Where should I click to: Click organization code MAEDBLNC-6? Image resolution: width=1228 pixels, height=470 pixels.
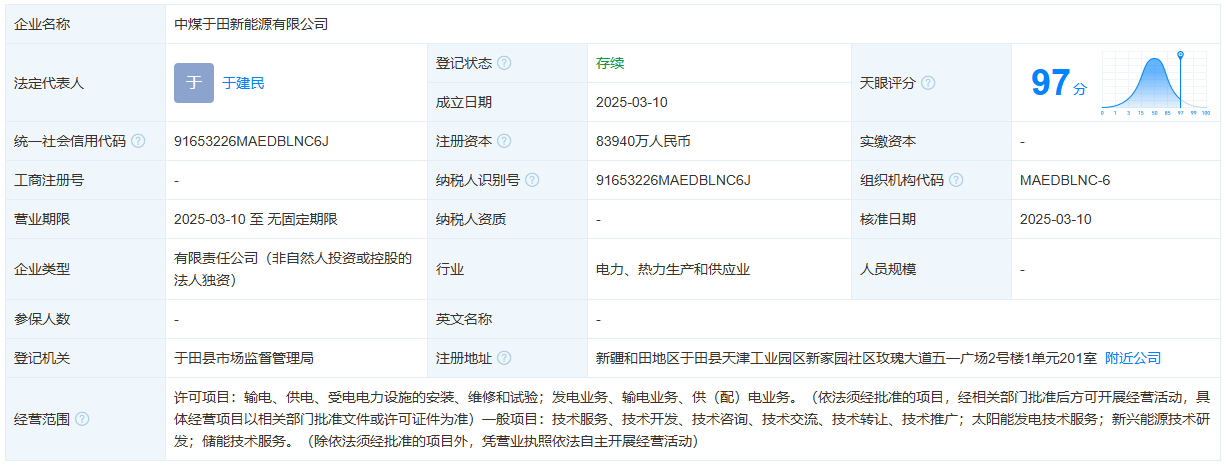click(x=1065, y=180)
